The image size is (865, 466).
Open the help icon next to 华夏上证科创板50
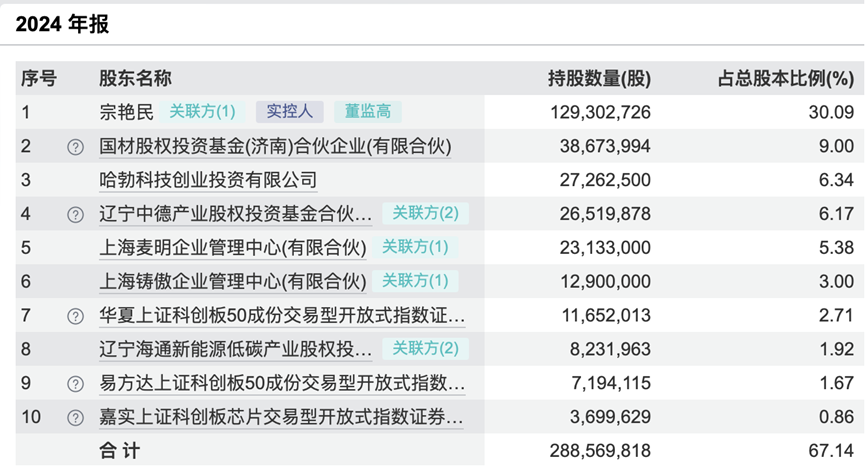click(x=76, y=316)
